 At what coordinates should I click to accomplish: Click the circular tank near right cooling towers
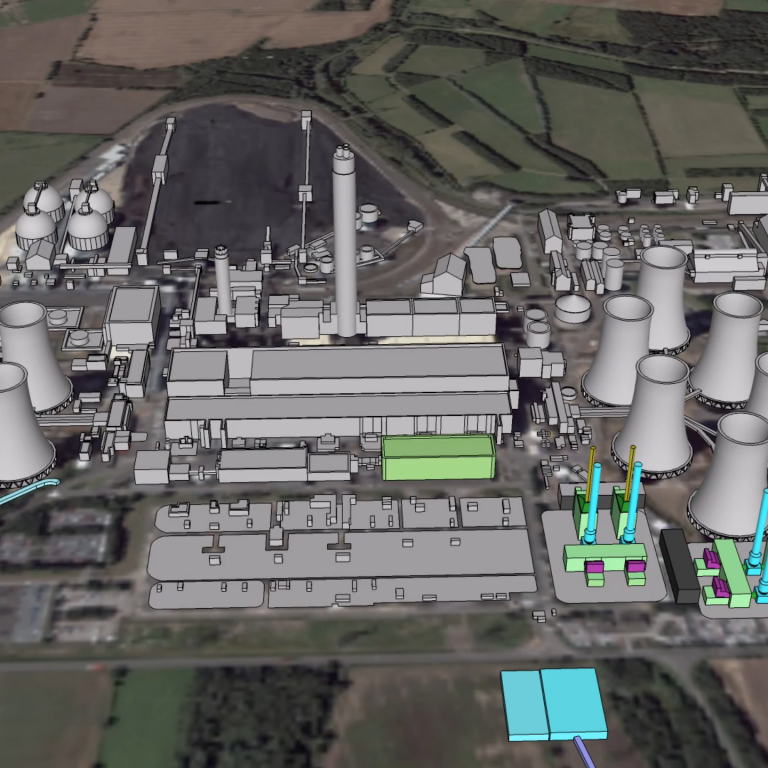(572, 307)
